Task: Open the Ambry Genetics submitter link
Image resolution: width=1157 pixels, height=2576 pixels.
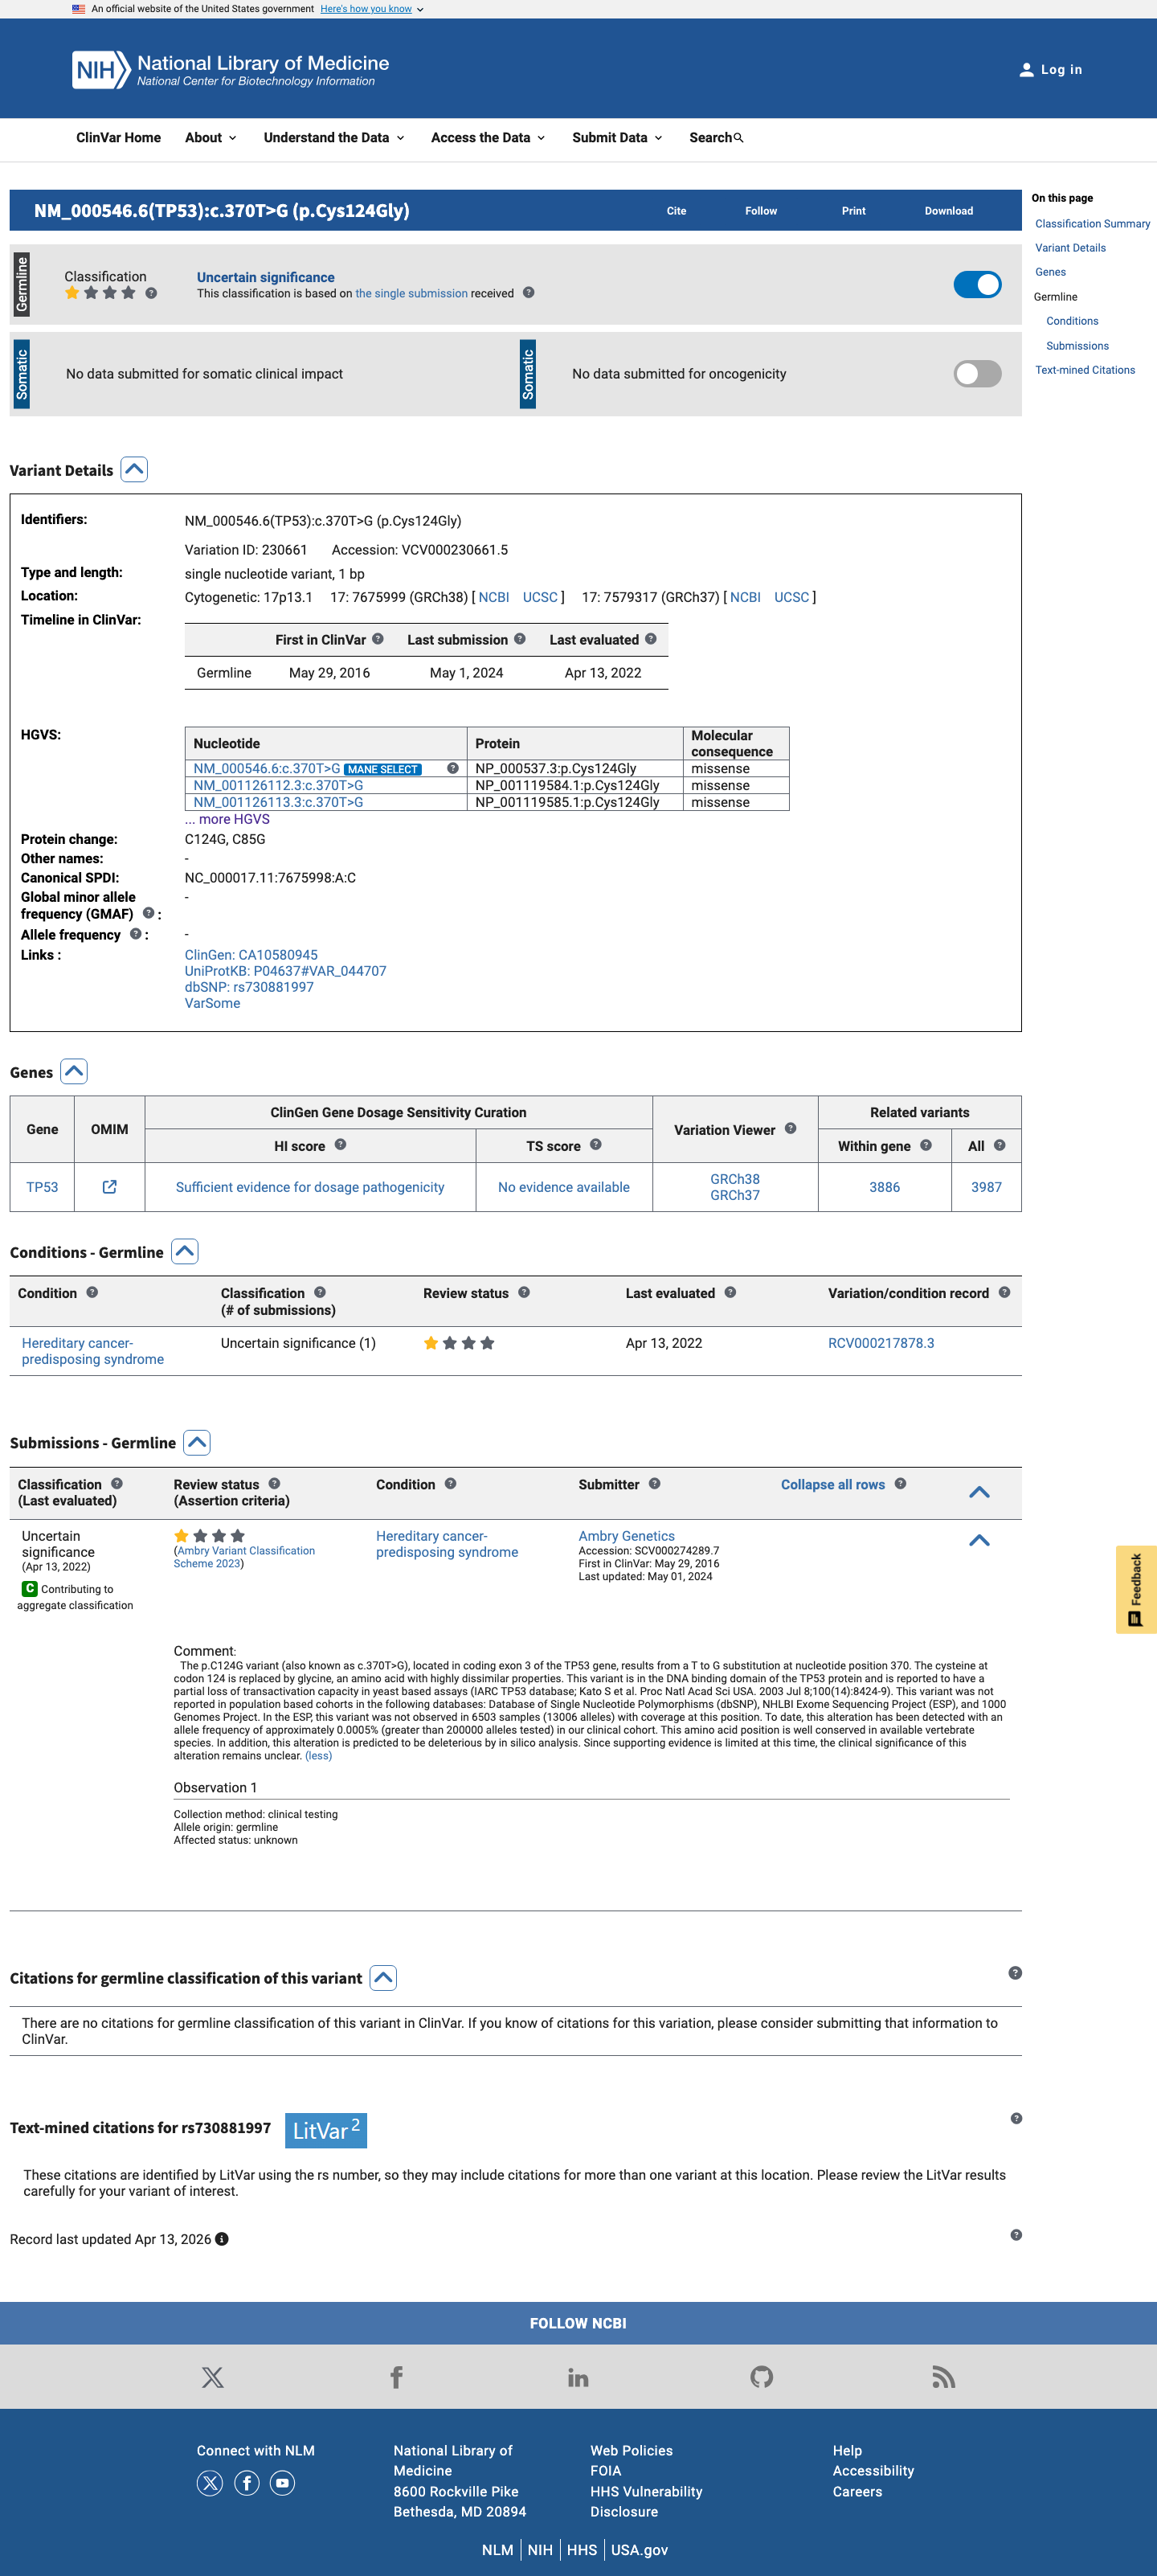Action: [x=627, y=1536]
